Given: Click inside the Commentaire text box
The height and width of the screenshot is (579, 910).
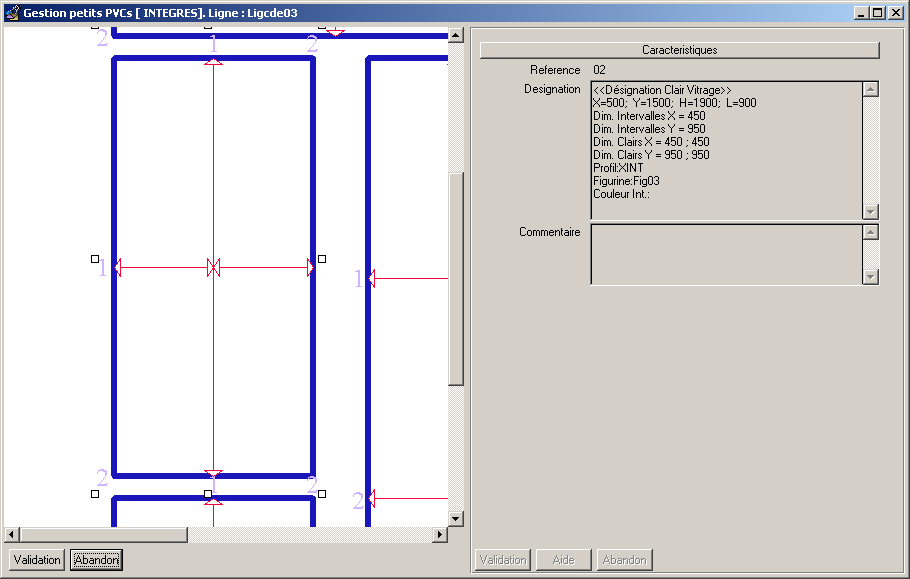Looking at the screenshot, I should [726, 254].
